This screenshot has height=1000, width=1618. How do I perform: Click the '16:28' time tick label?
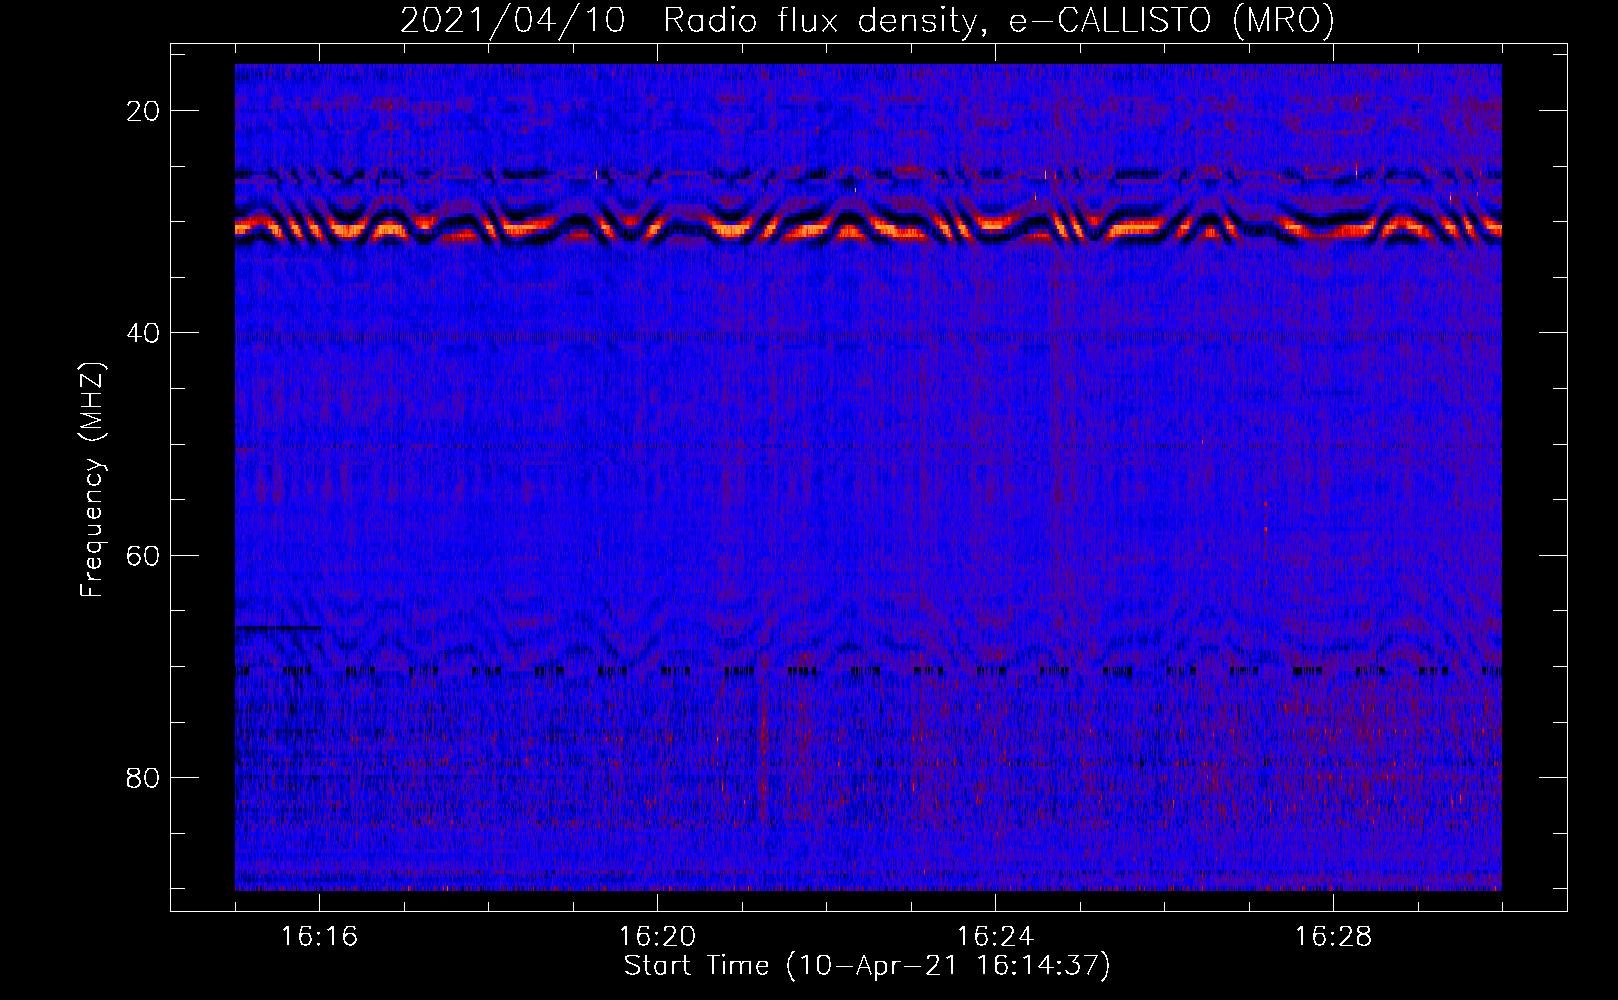[1333, 937]
